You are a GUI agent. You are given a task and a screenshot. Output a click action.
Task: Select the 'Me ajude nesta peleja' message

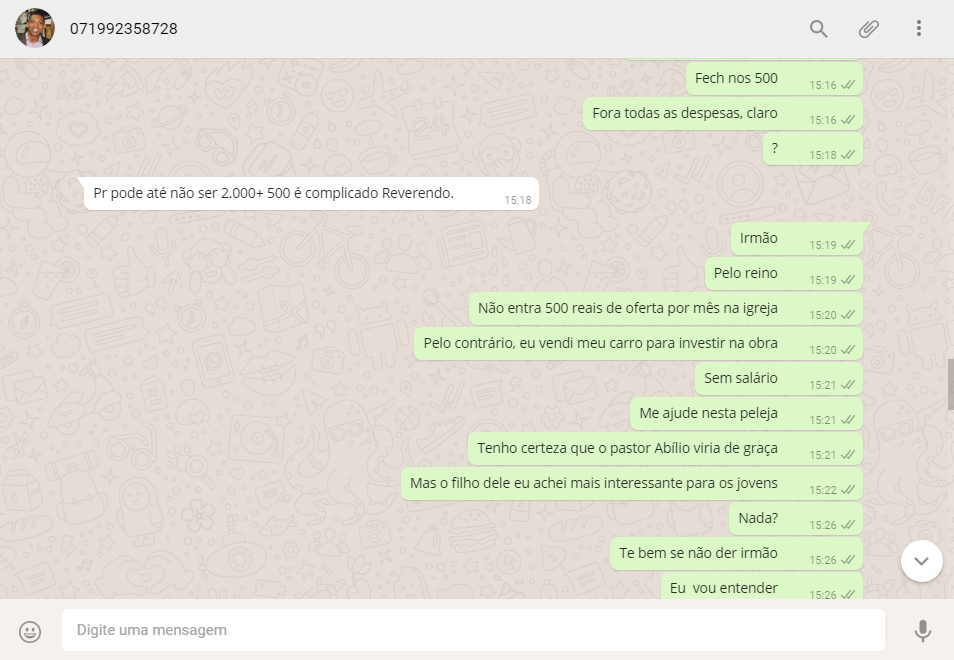[x=747, y=414]
